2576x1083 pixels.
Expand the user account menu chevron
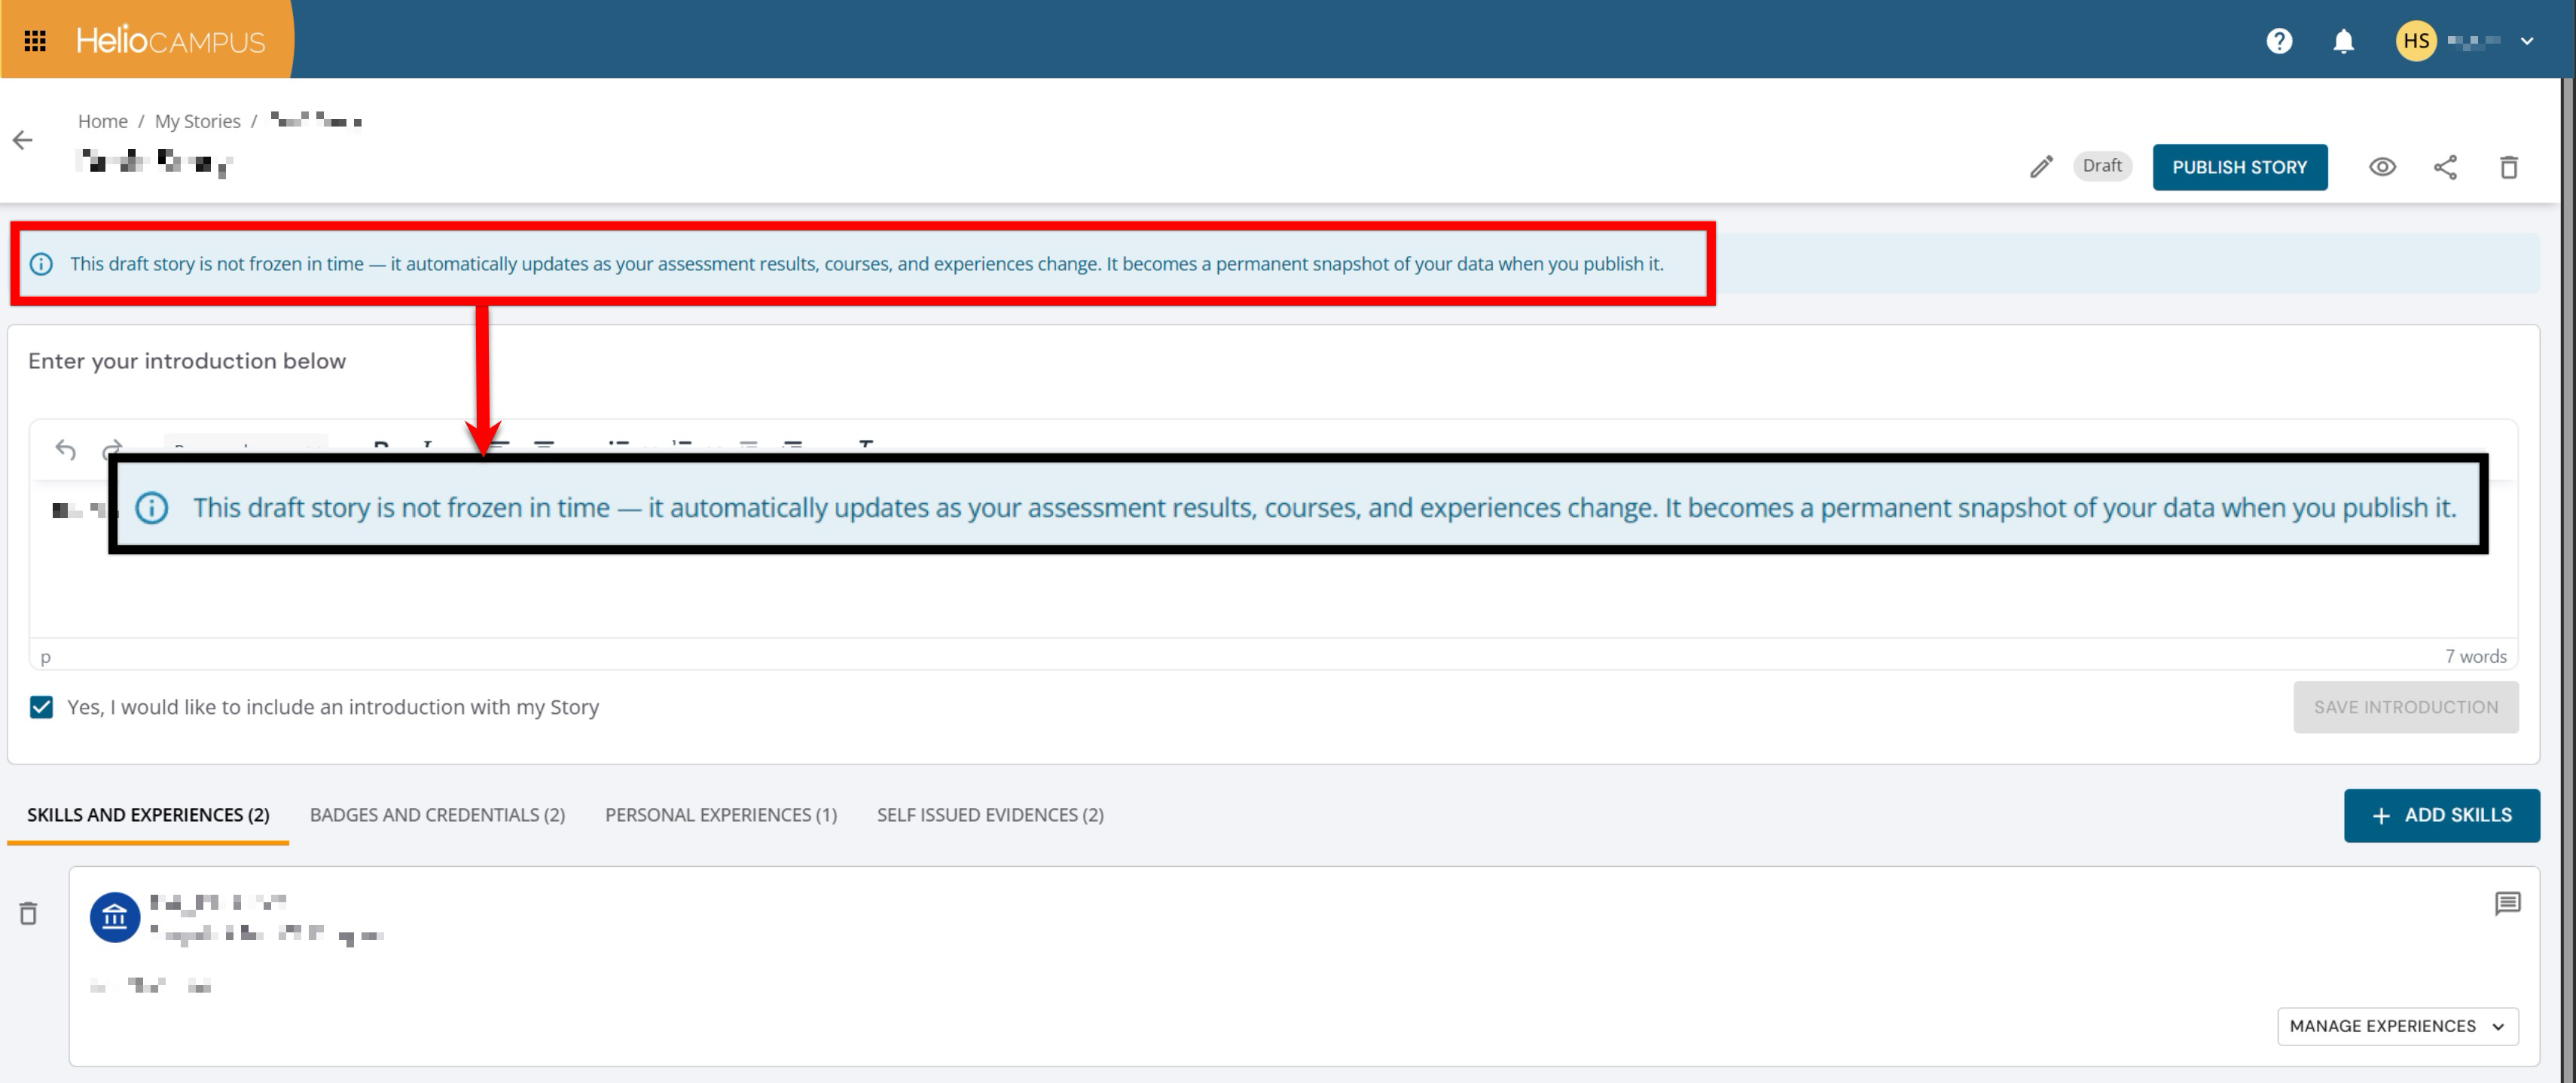coord(2527,41)
